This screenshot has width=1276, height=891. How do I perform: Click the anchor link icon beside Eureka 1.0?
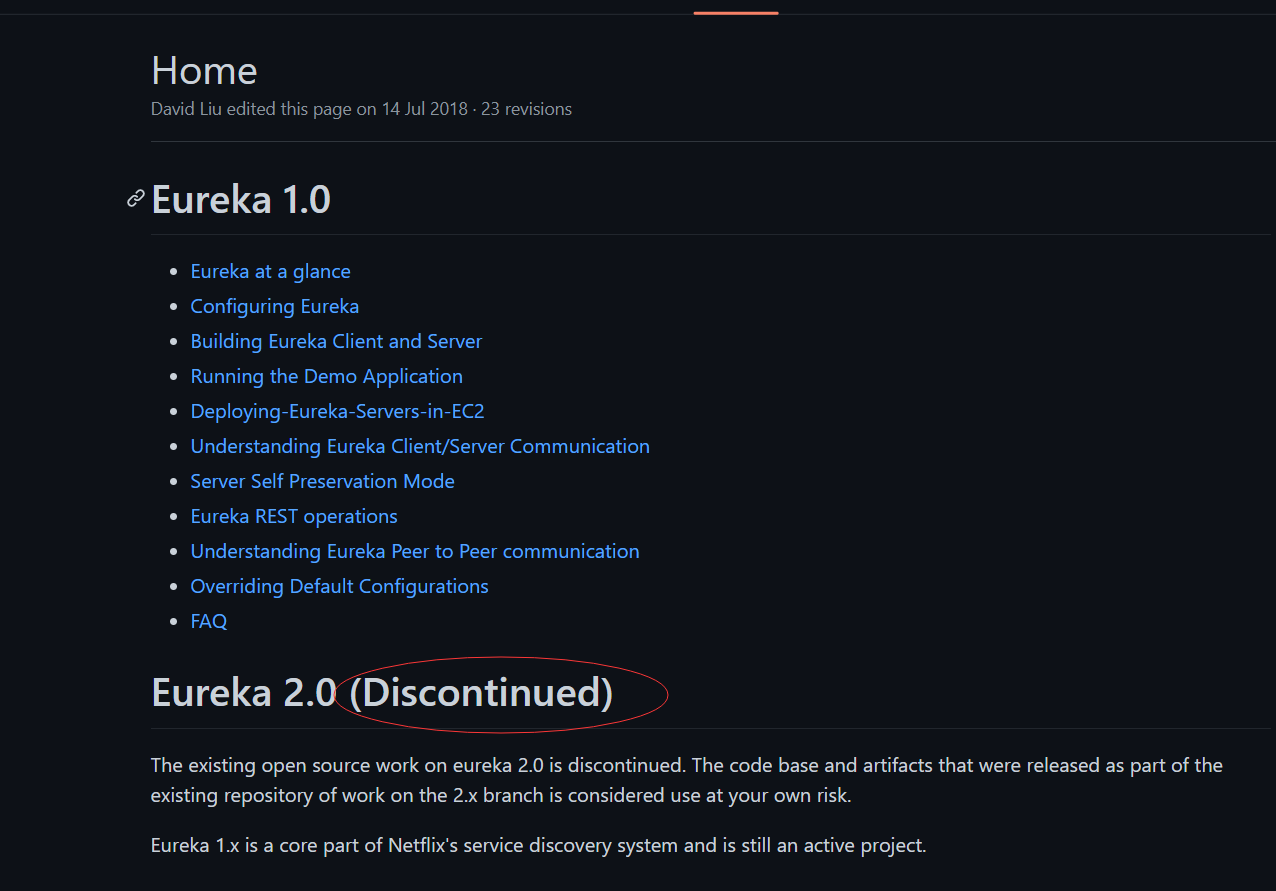[136, 199]
